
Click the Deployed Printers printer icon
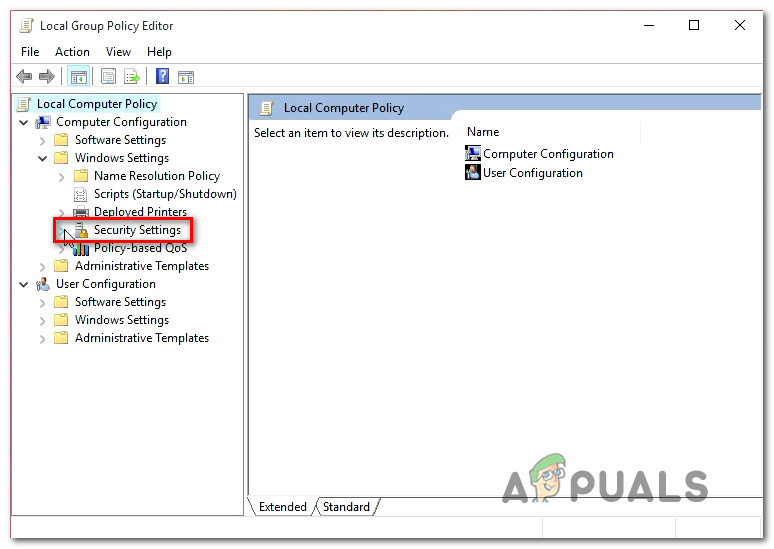[x=81, y=212]
